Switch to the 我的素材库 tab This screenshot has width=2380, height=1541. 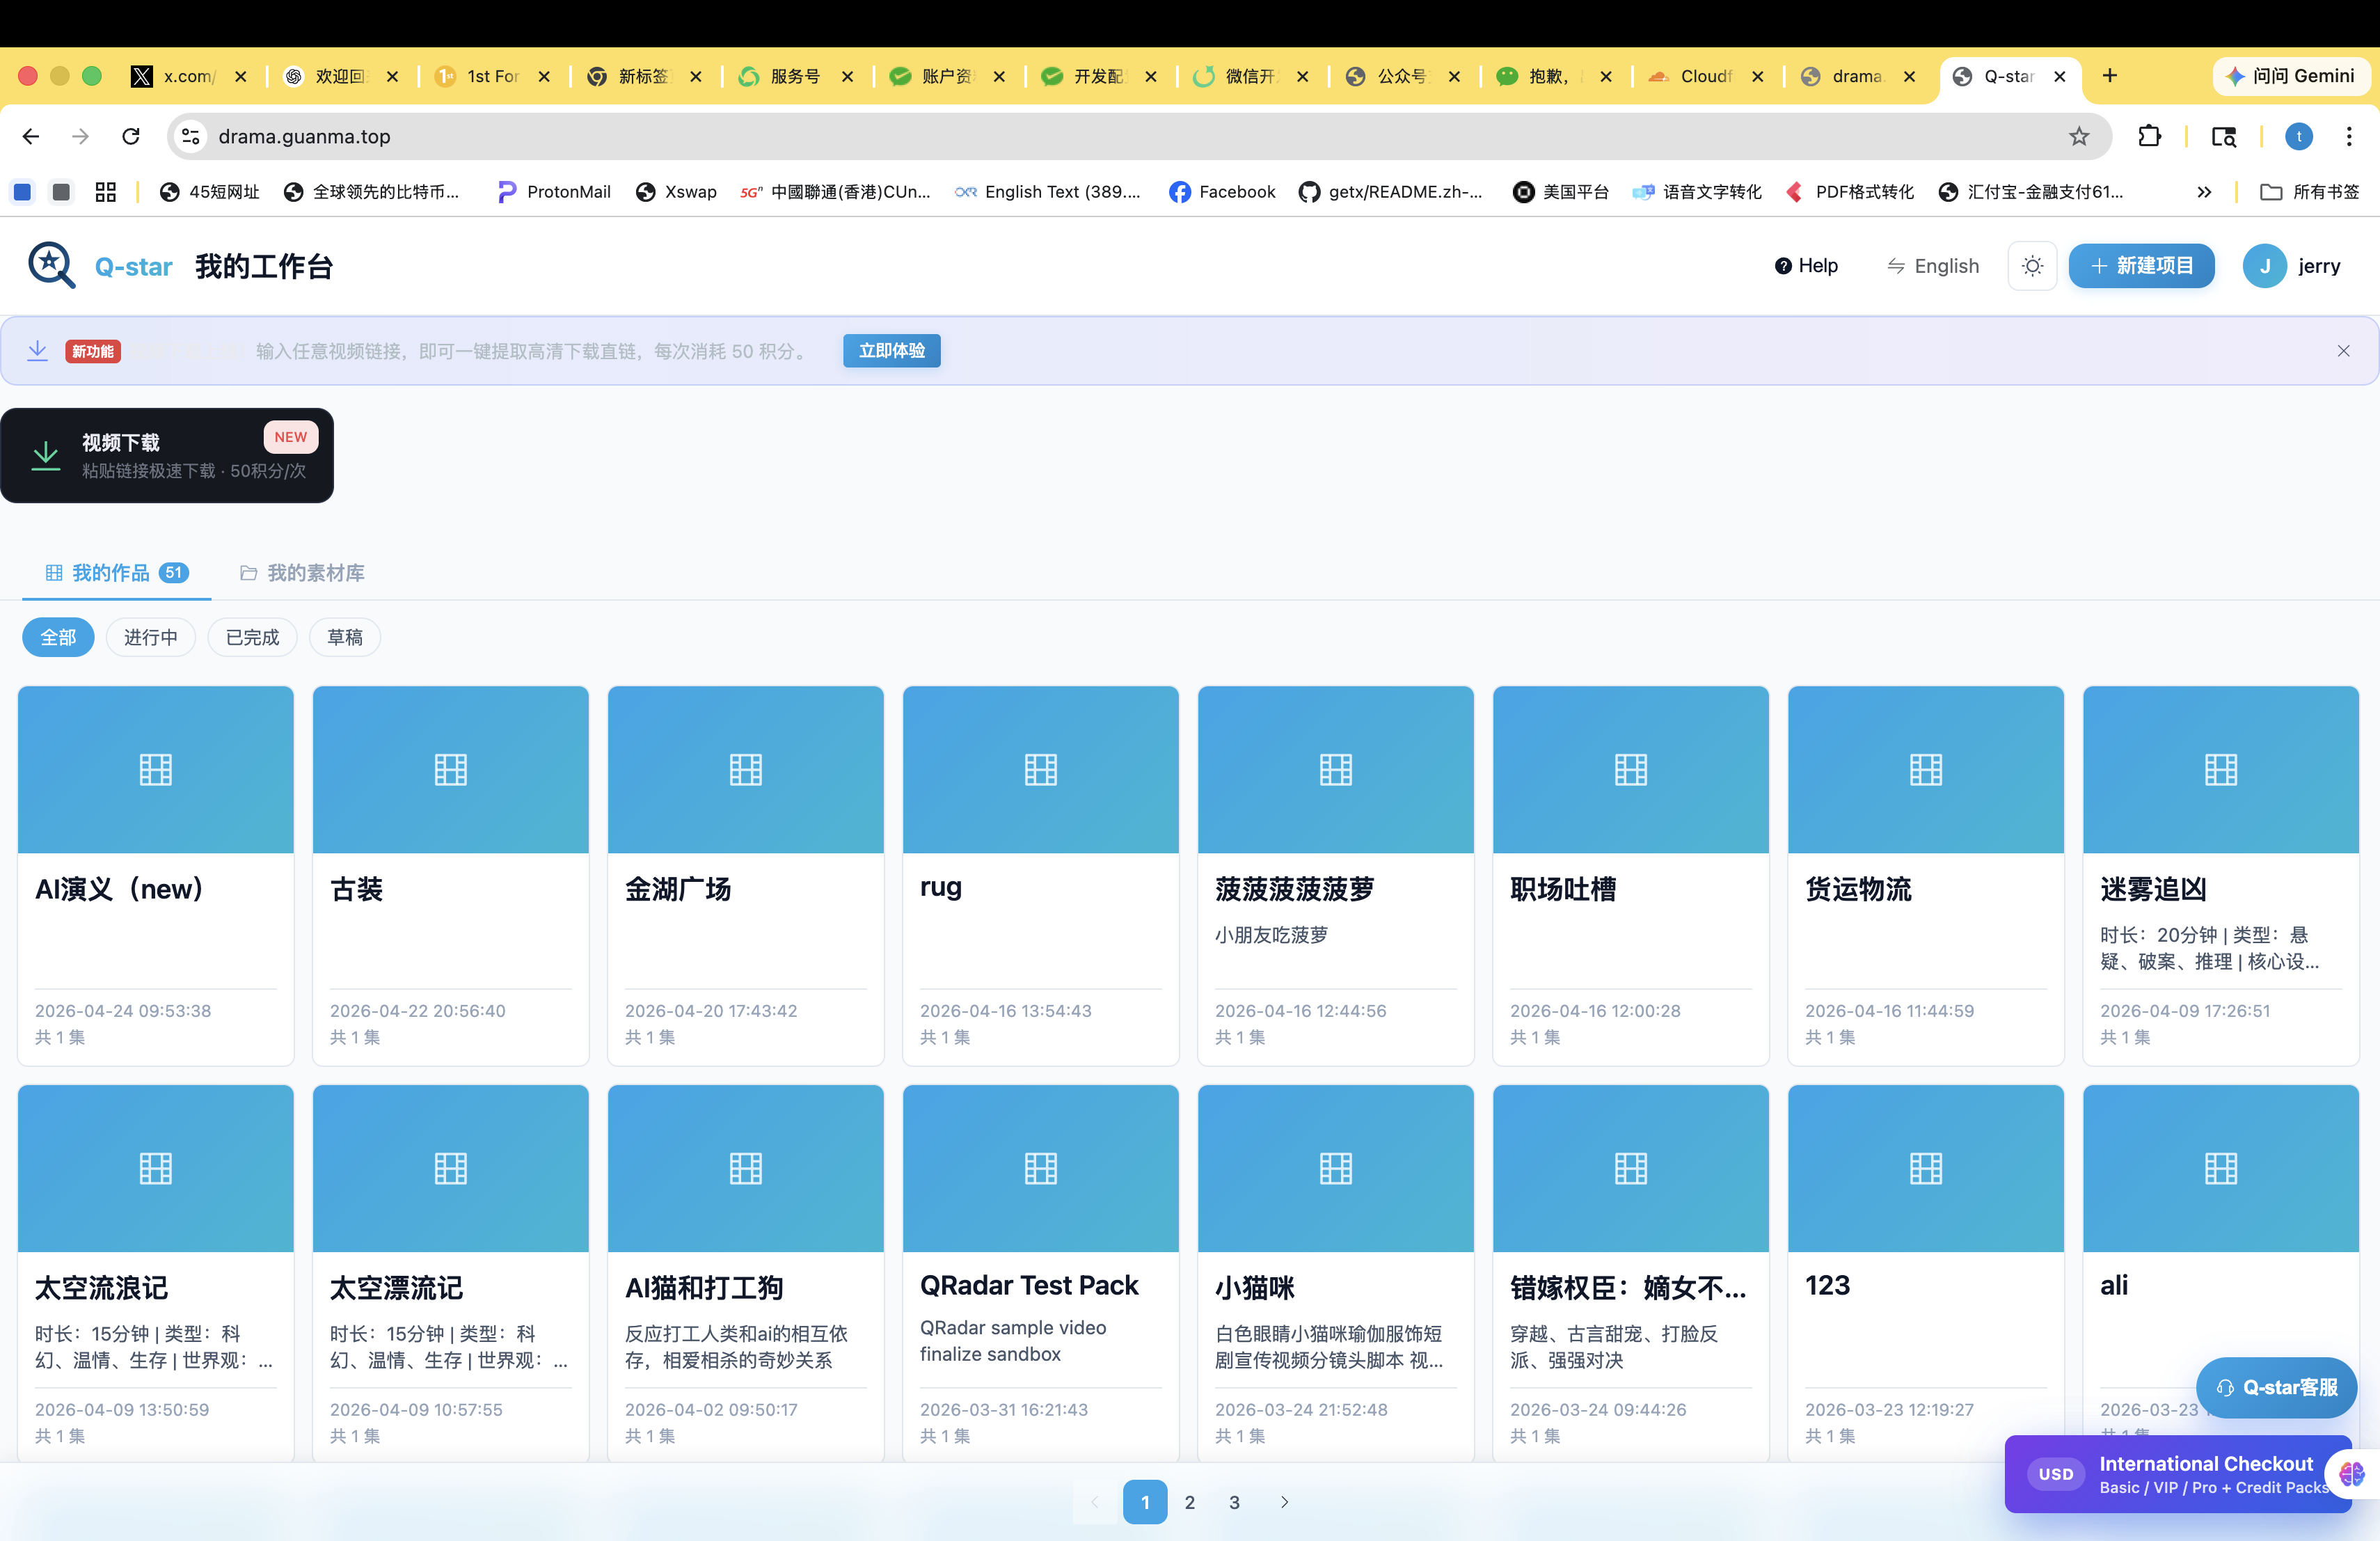point(302,573)
